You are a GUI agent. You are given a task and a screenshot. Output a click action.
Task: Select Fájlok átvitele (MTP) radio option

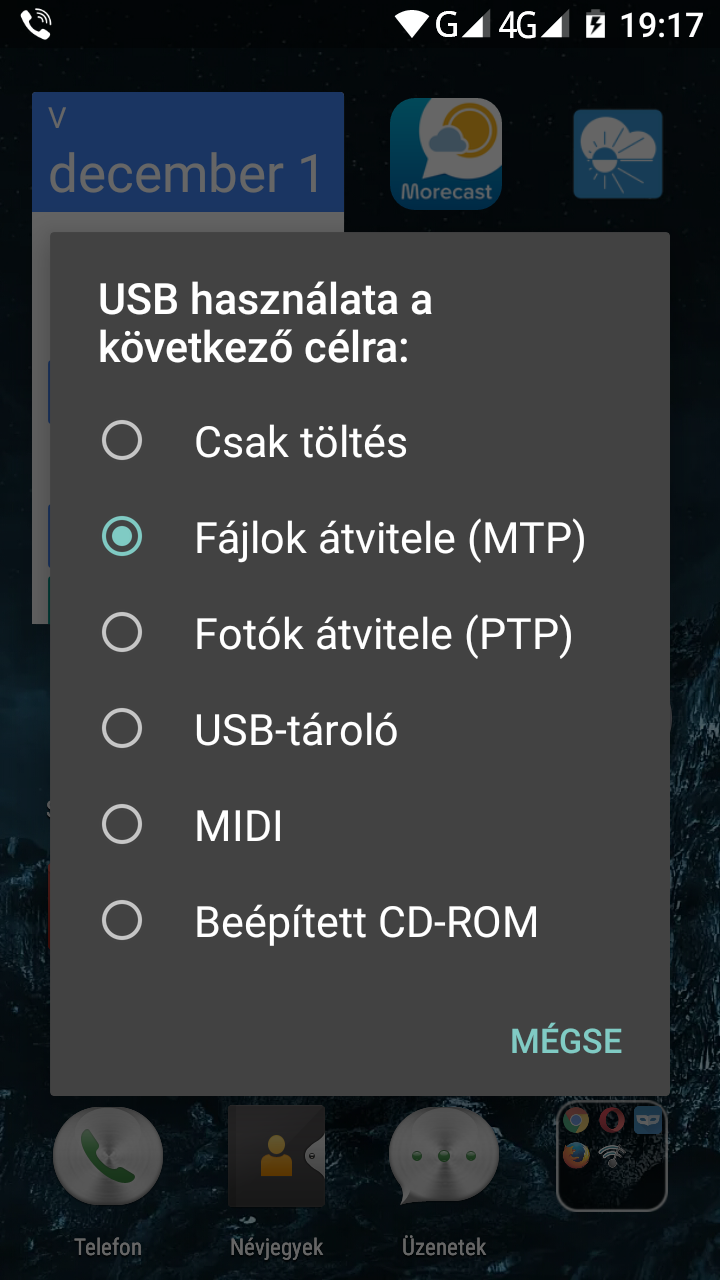[x=122, y=537]
